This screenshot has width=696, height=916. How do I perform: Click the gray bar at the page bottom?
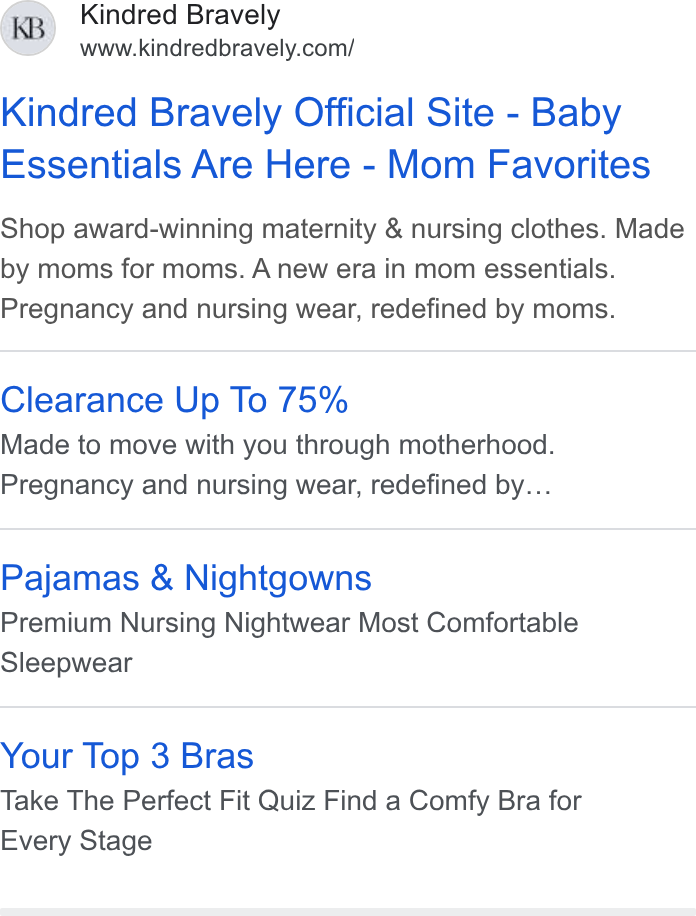348,912
